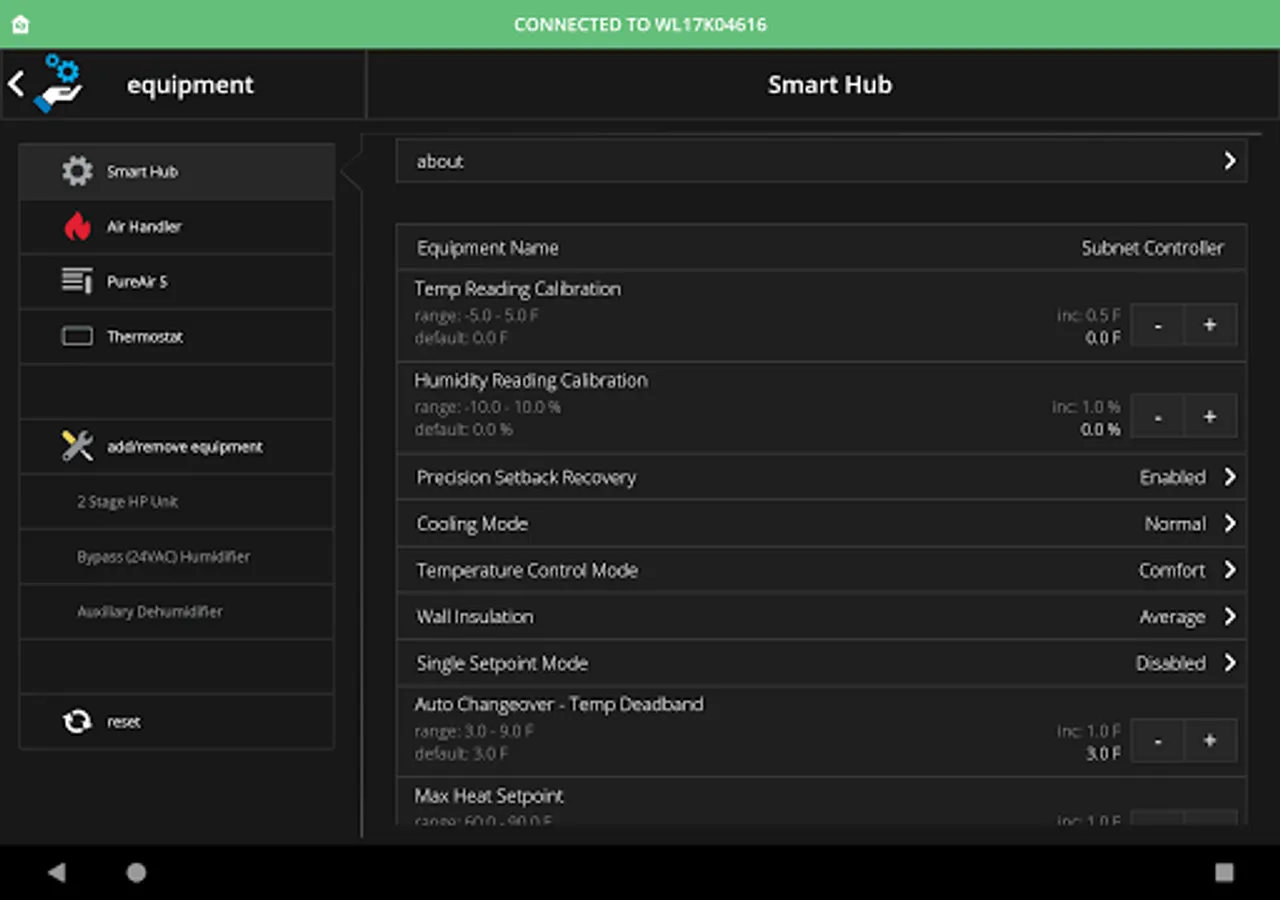The image size is (1280, 900).
Task: Increase Temp Reading Calibration with plus
Action: pyautogui.click(x=1210, y=325)
